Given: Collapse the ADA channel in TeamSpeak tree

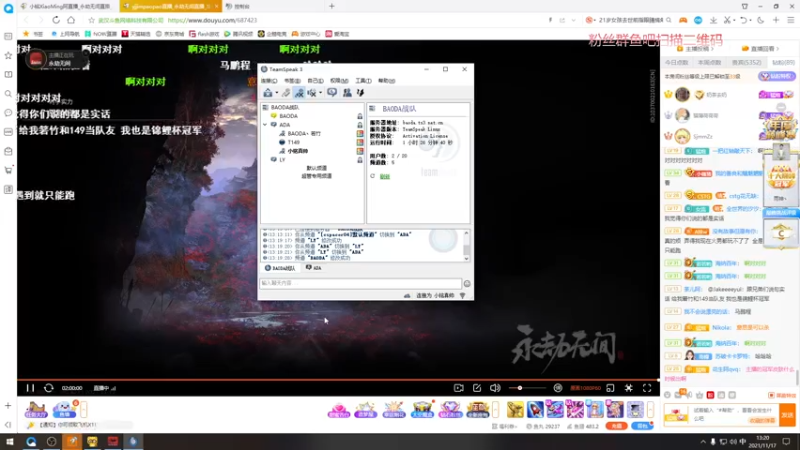Looking at the screenshot, I should click(x=265, y=124).
